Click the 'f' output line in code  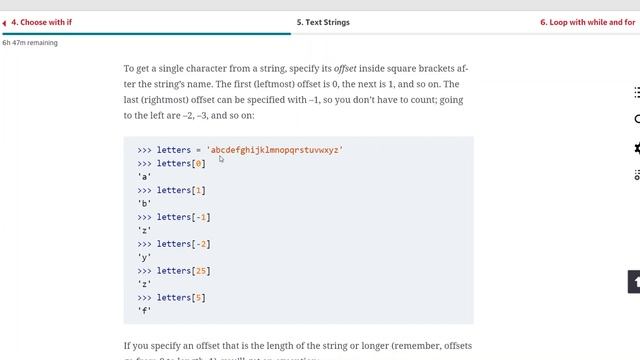coord(144,311)
